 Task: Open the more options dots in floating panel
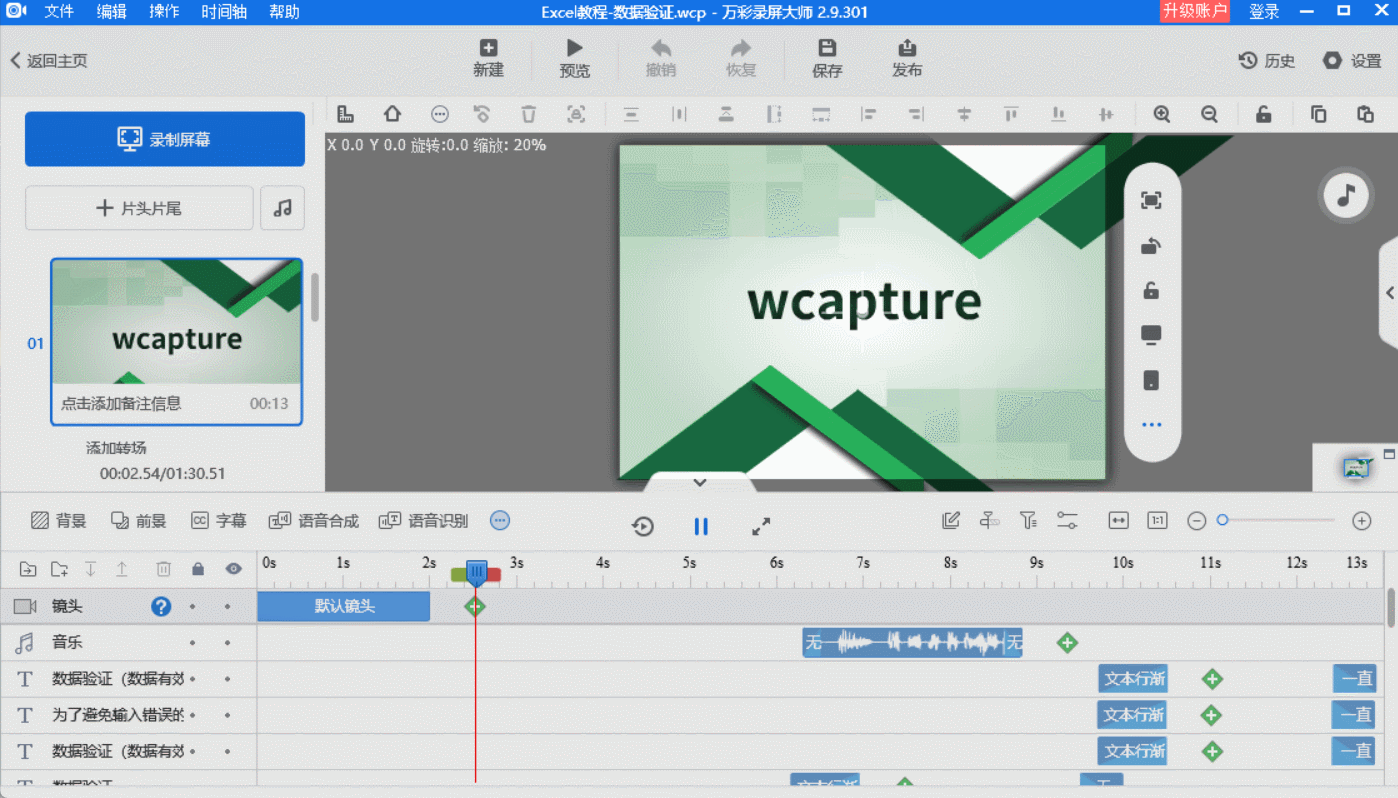click(1151, 425)
